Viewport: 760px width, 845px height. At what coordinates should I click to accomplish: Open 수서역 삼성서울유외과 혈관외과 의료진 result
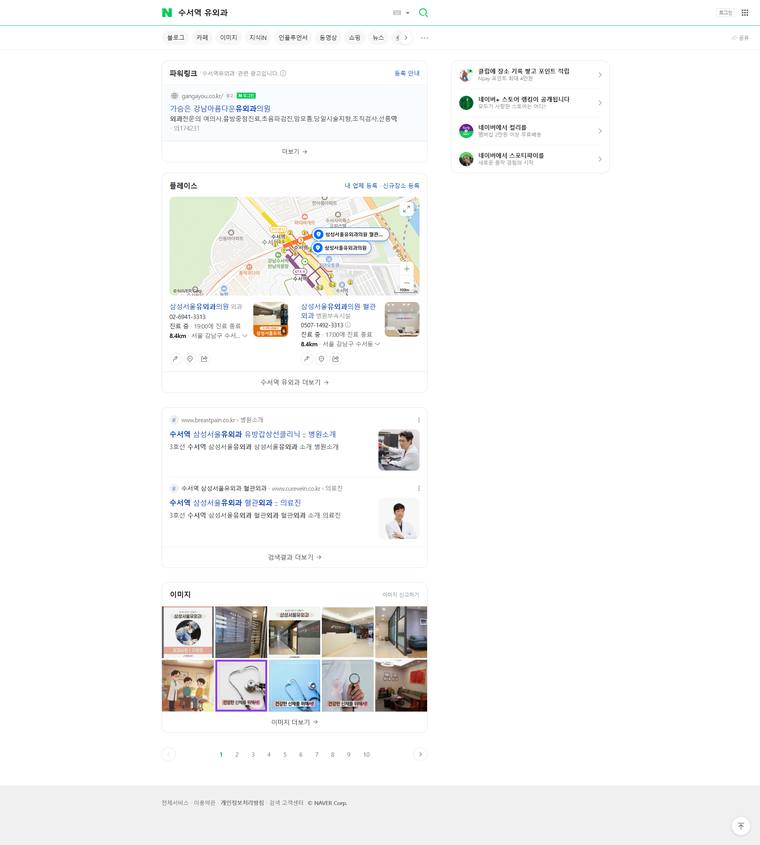point(235,503)
